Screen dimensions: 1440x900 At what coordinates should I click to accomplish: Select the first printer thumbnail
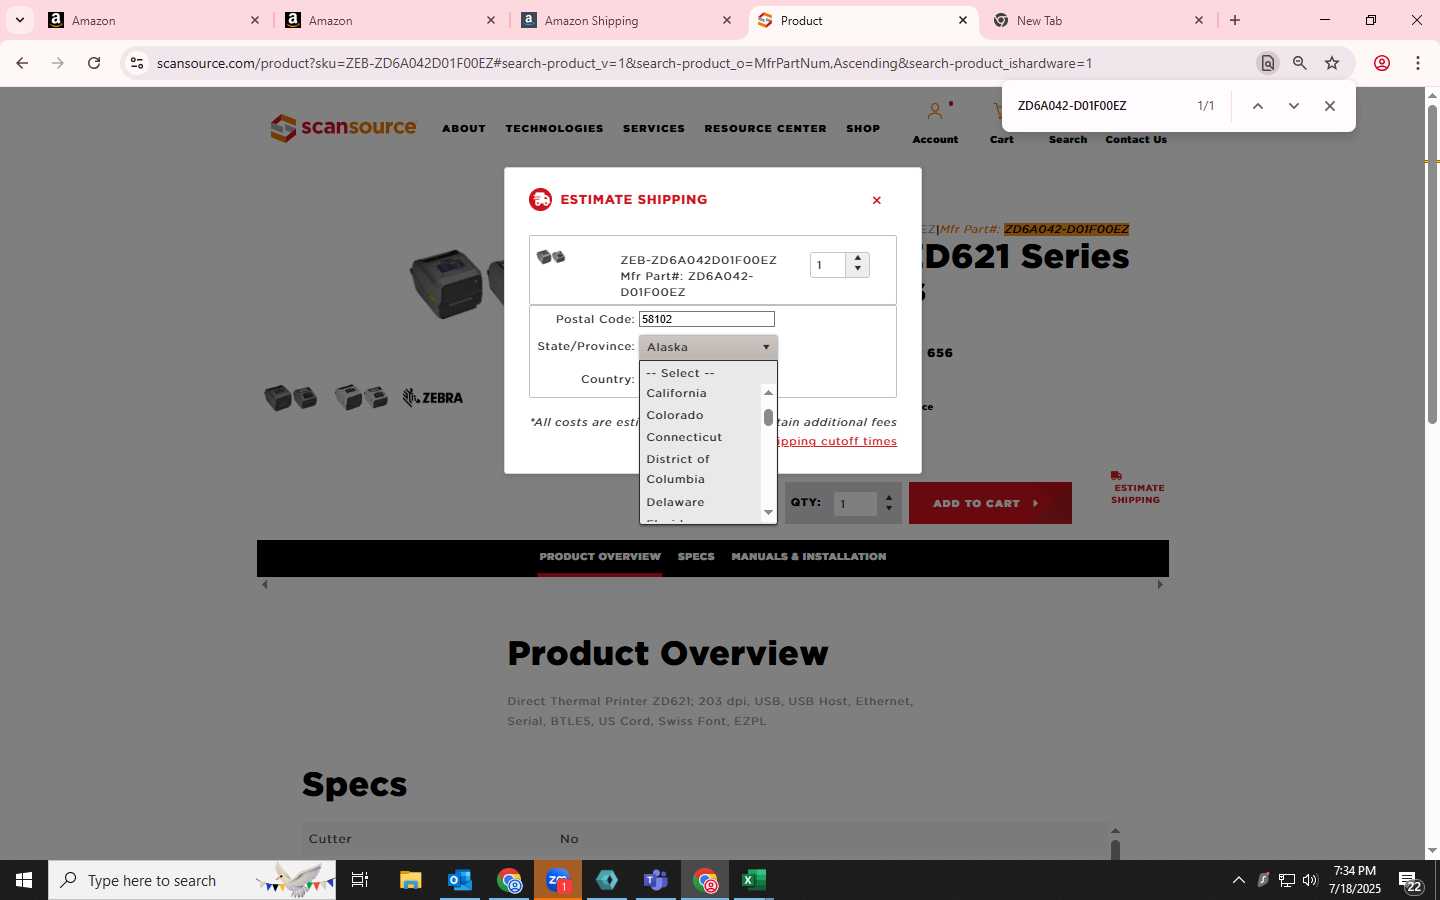pos(291,397)
